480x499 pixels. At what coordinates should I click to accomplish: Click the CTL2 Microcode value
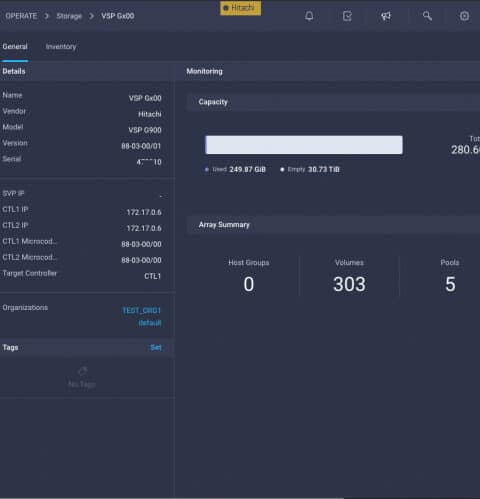[141, 260]
